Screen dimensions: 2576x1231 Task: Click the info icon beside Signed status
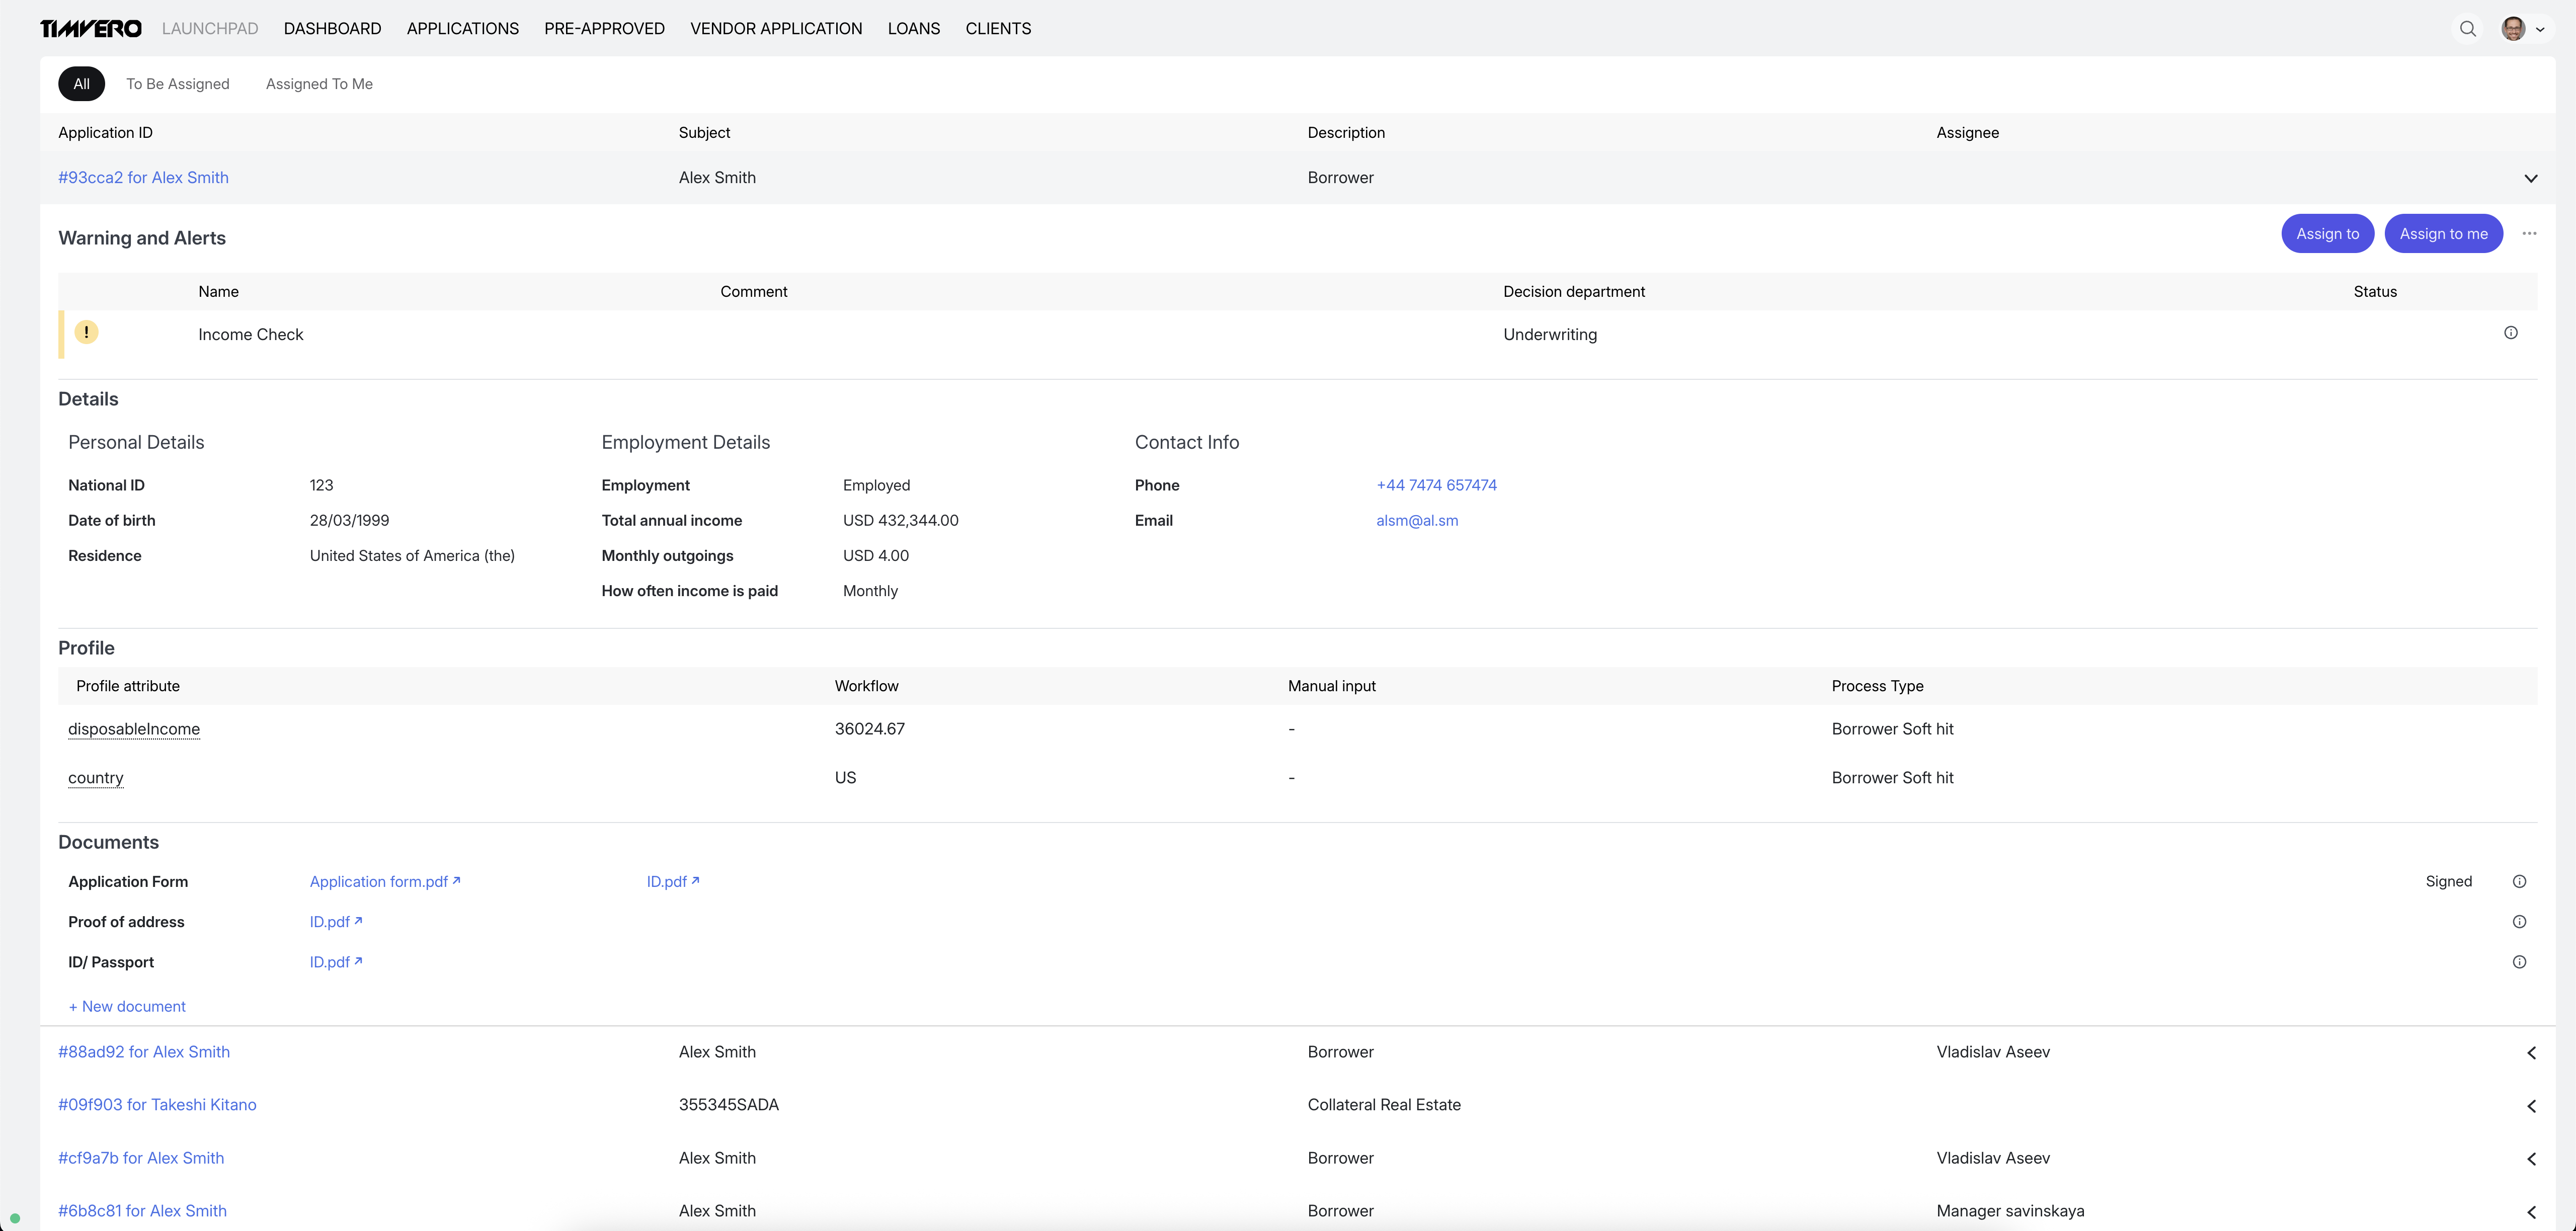pyautogui.click(x=2519, y=882)
